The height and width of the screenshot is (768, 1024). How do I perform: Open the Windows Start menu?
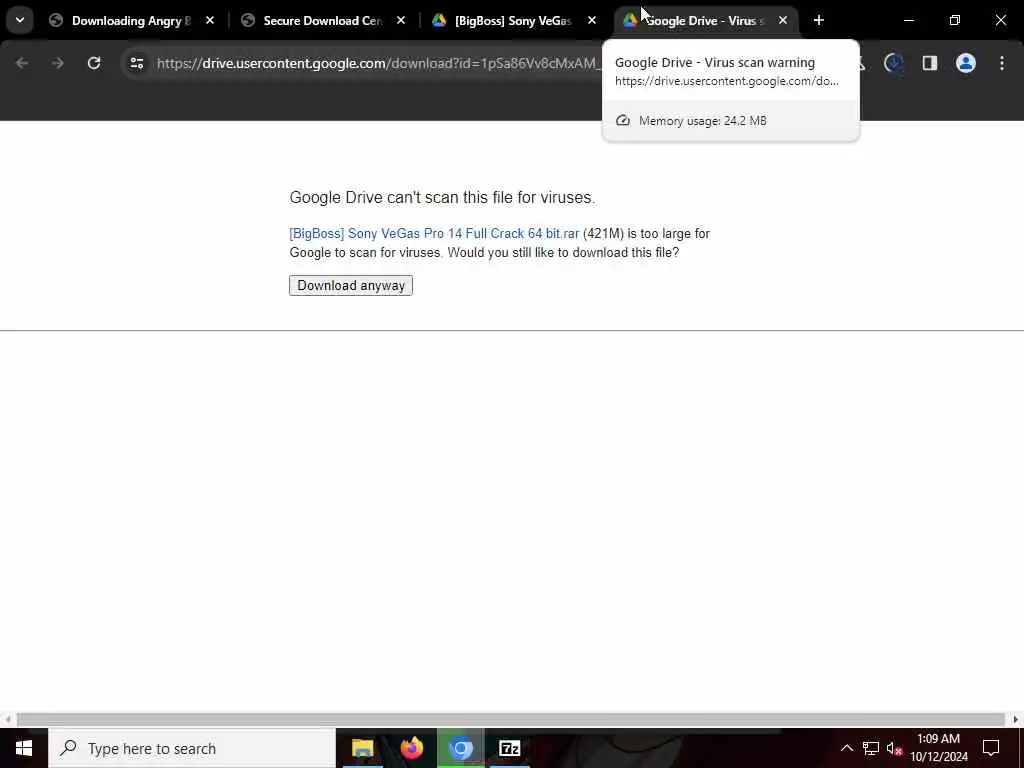tap(24, 748)
